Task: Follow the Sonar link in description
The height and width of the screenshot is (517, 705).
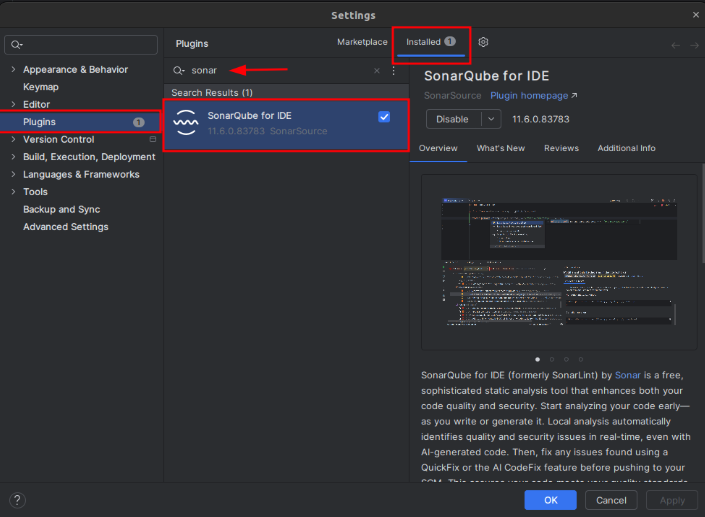Action: click(x=627, y=375)
